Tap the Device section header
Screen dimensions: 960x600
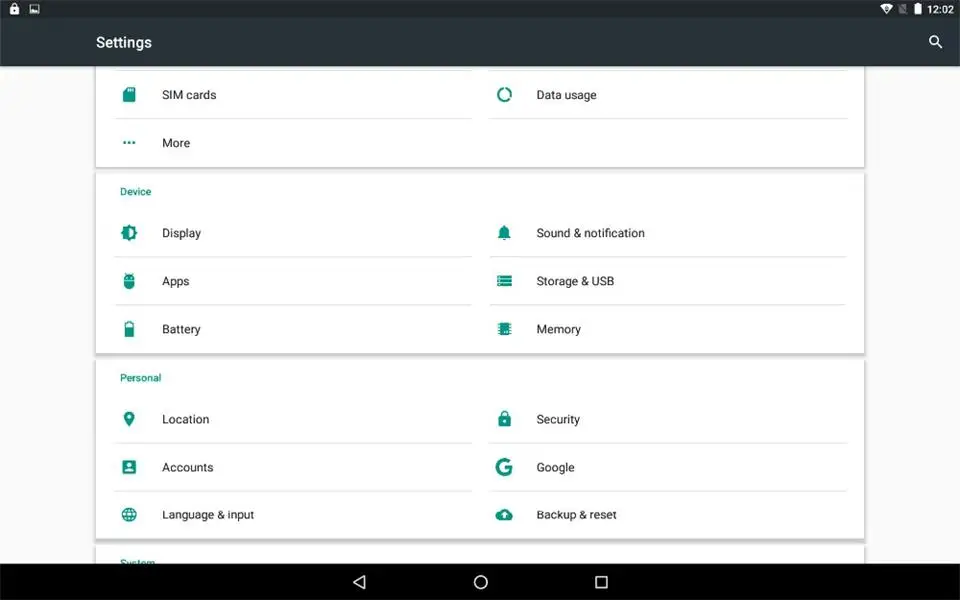coord(135,192)
